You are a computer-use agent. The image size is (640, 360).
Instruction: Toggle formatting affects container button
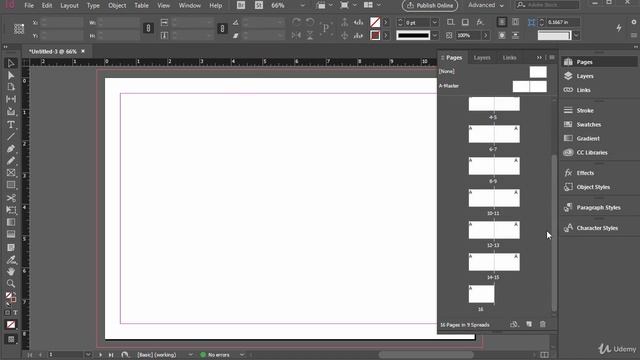[7, 313]
